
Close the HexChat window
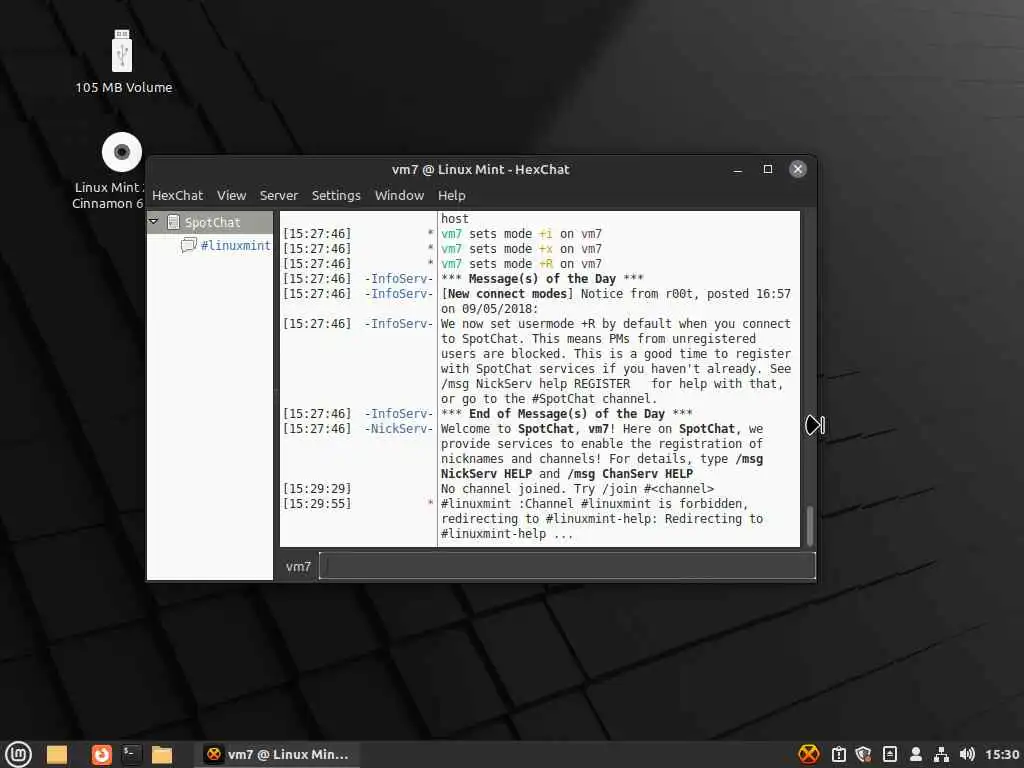pyautogui.click(x=797, y=169)
